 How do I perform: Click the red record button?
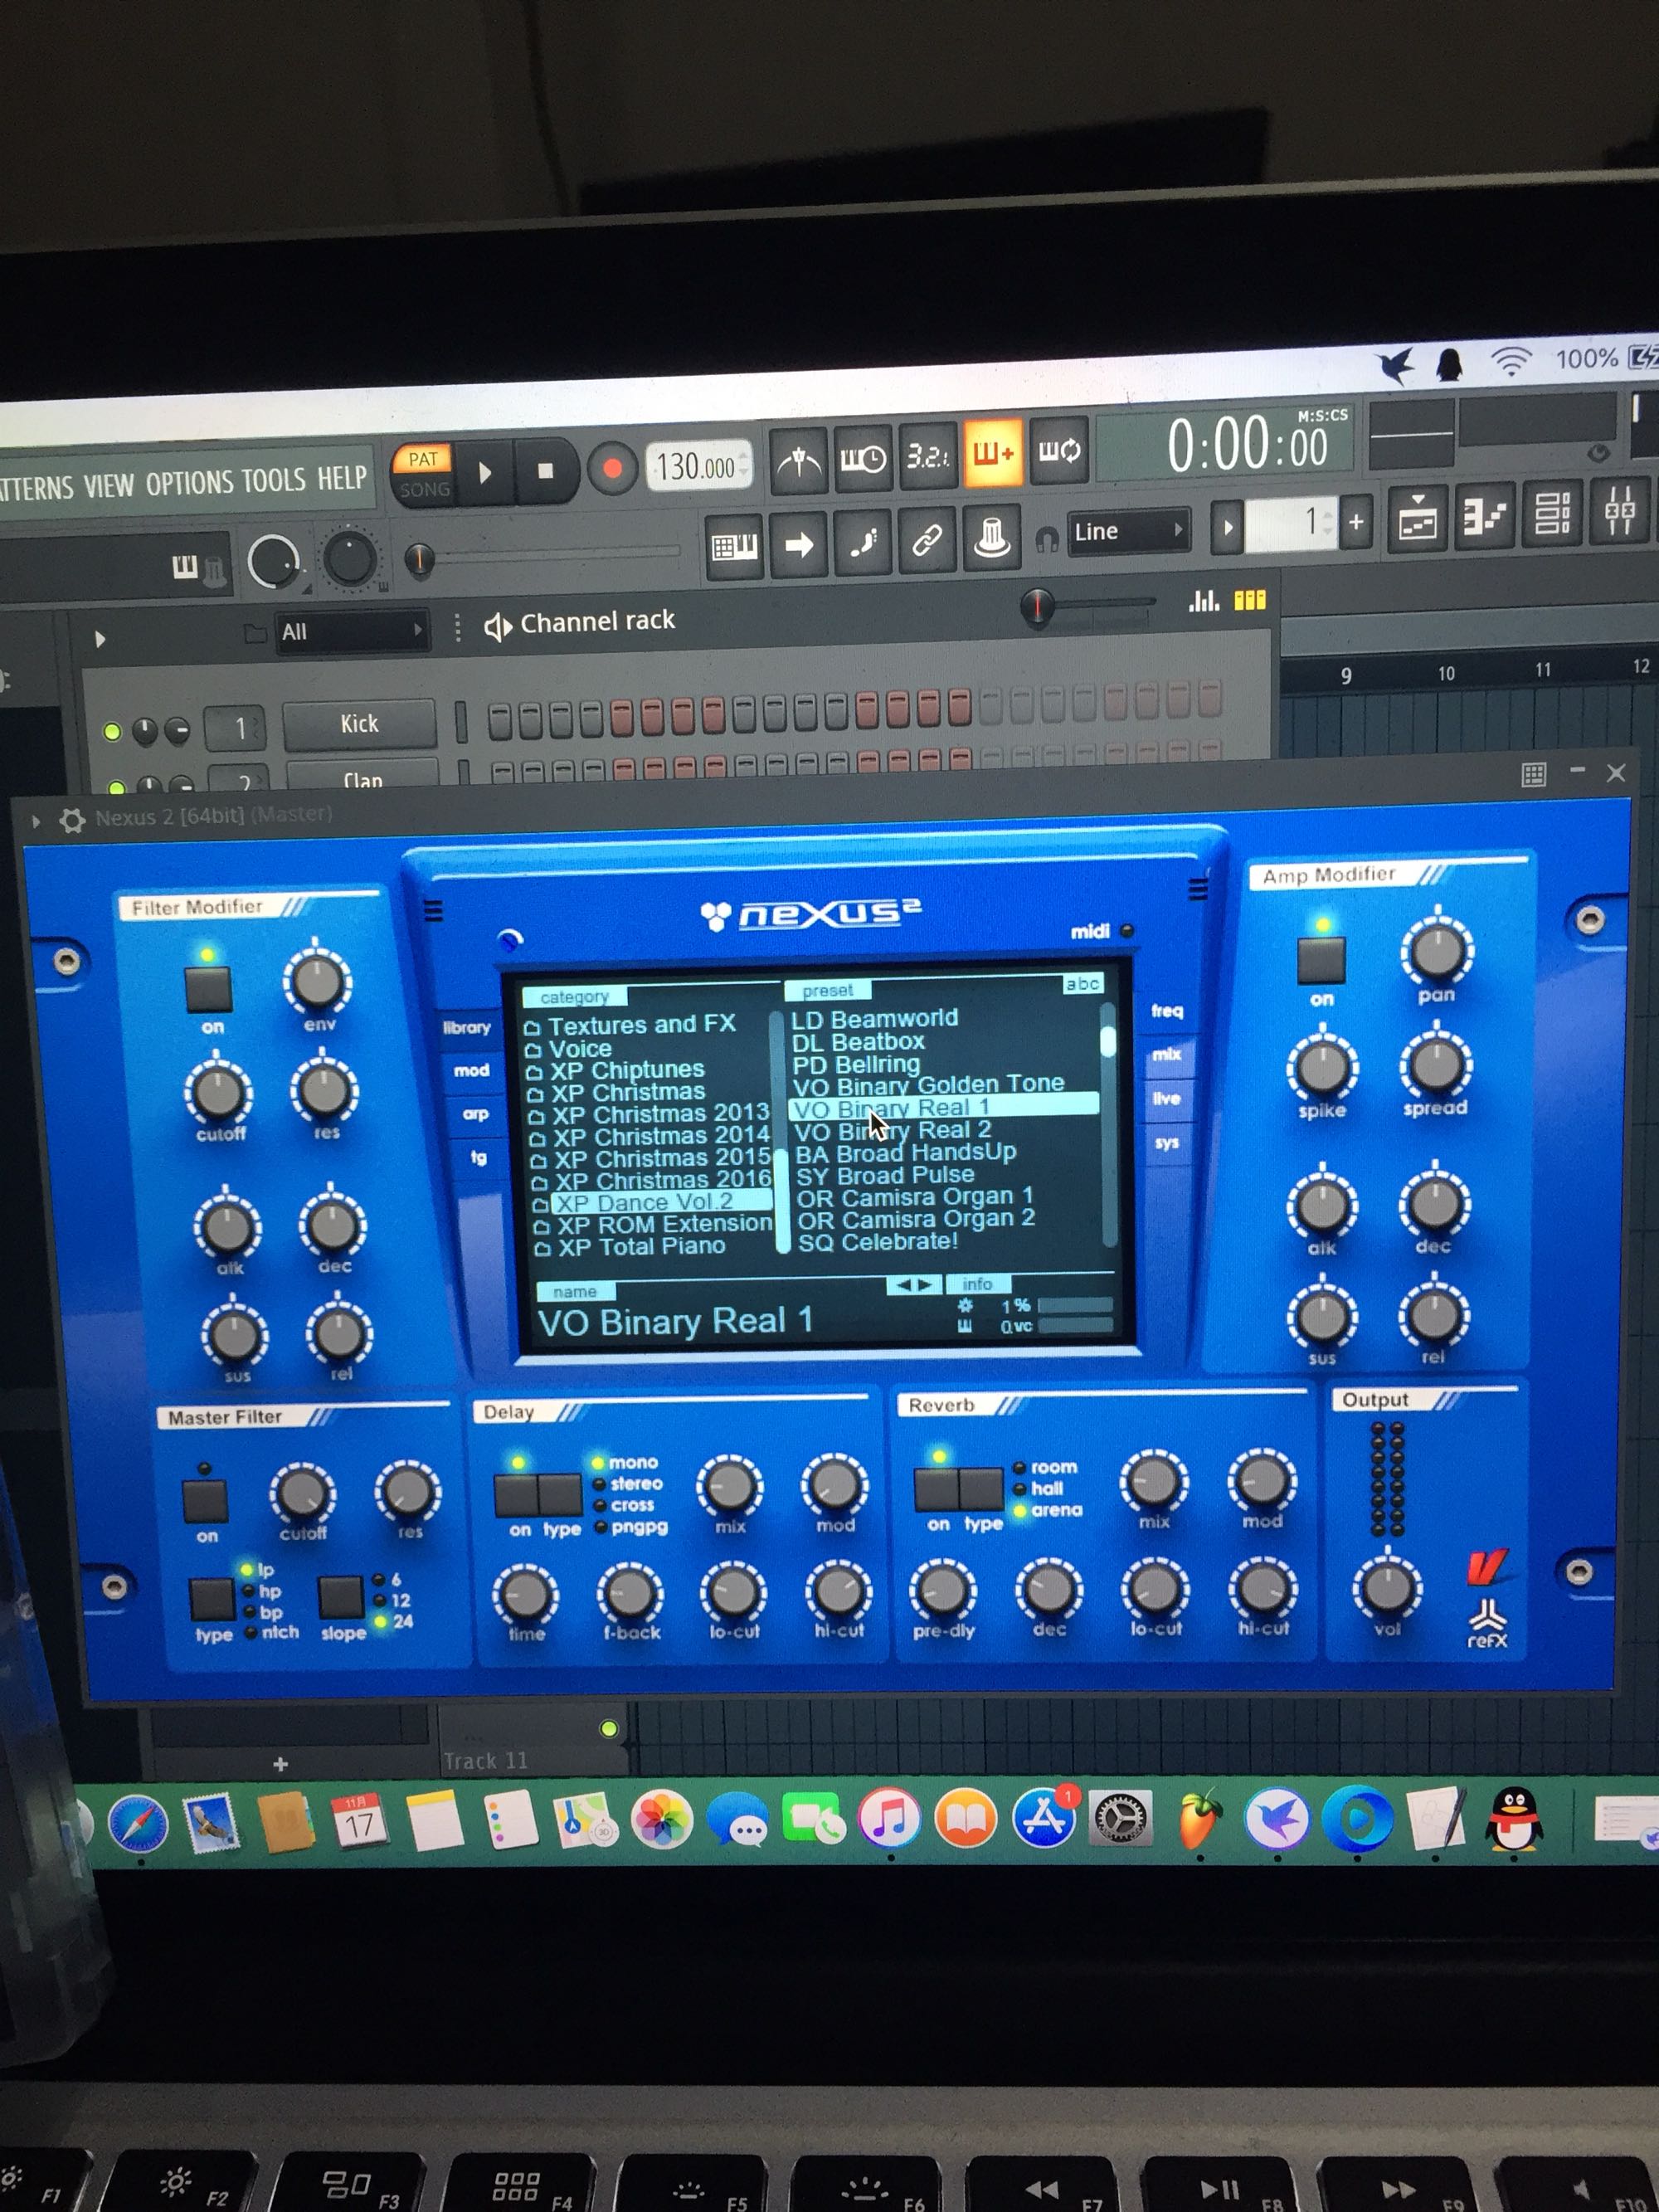coord(612,468)
